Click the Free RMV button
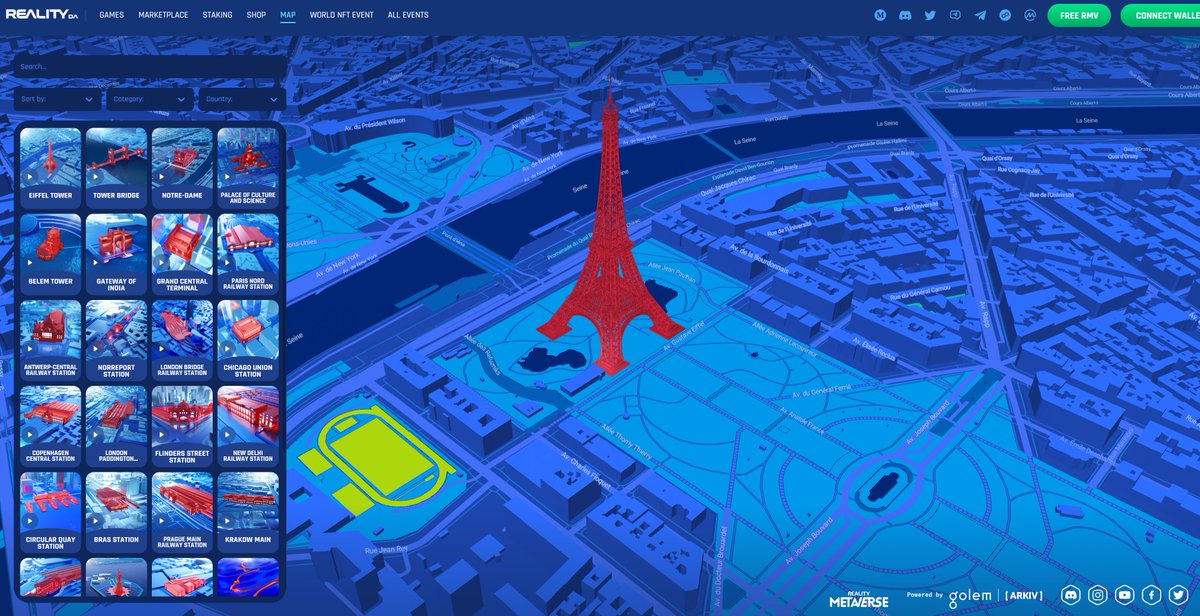This screenshot has width=1200, height=616. [x=1079, y=15]
